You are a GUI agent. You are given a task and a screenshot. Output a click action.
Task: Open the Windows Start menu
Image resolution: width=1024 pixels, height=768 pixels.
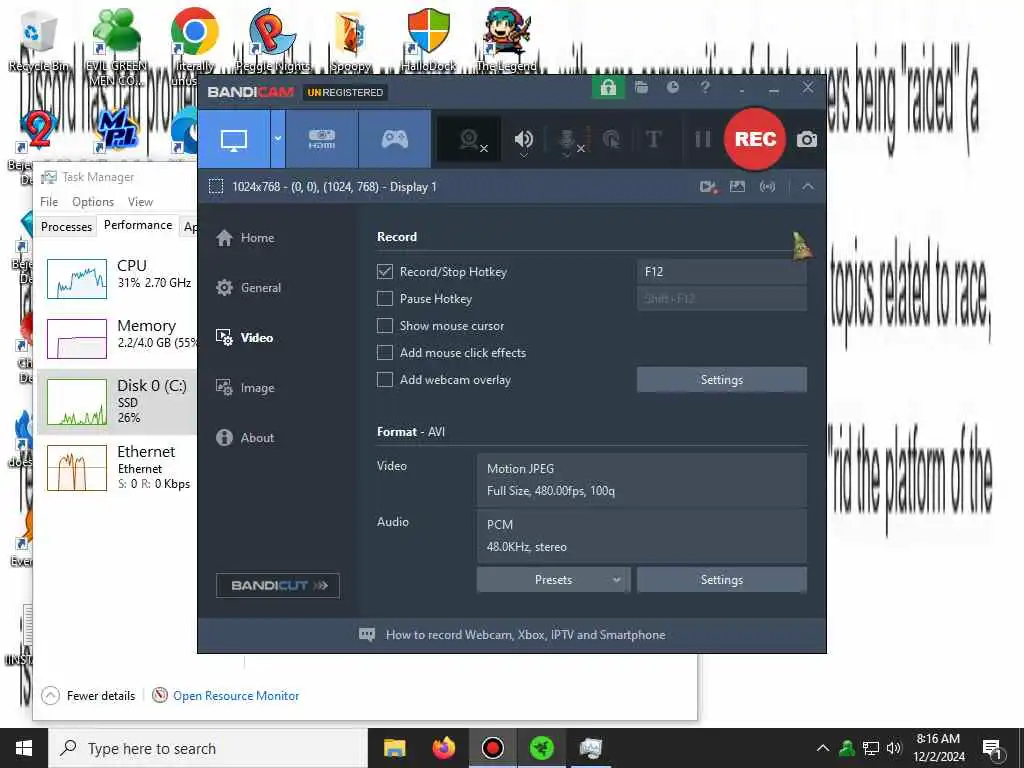[x=24, y=748]
